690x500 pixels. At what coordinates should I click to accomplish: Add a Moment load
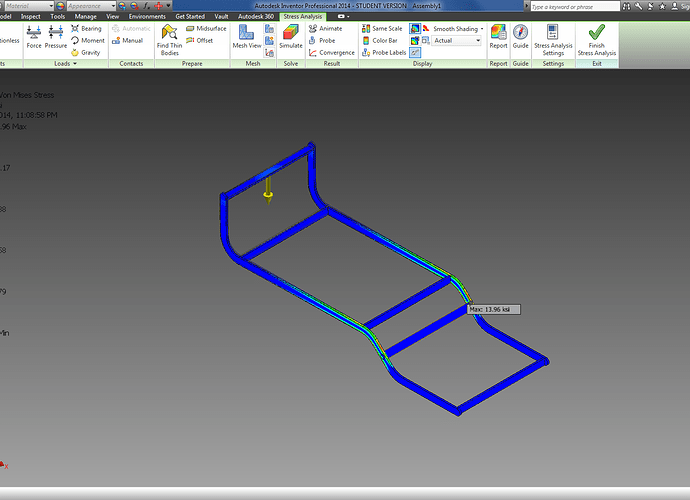88,40
